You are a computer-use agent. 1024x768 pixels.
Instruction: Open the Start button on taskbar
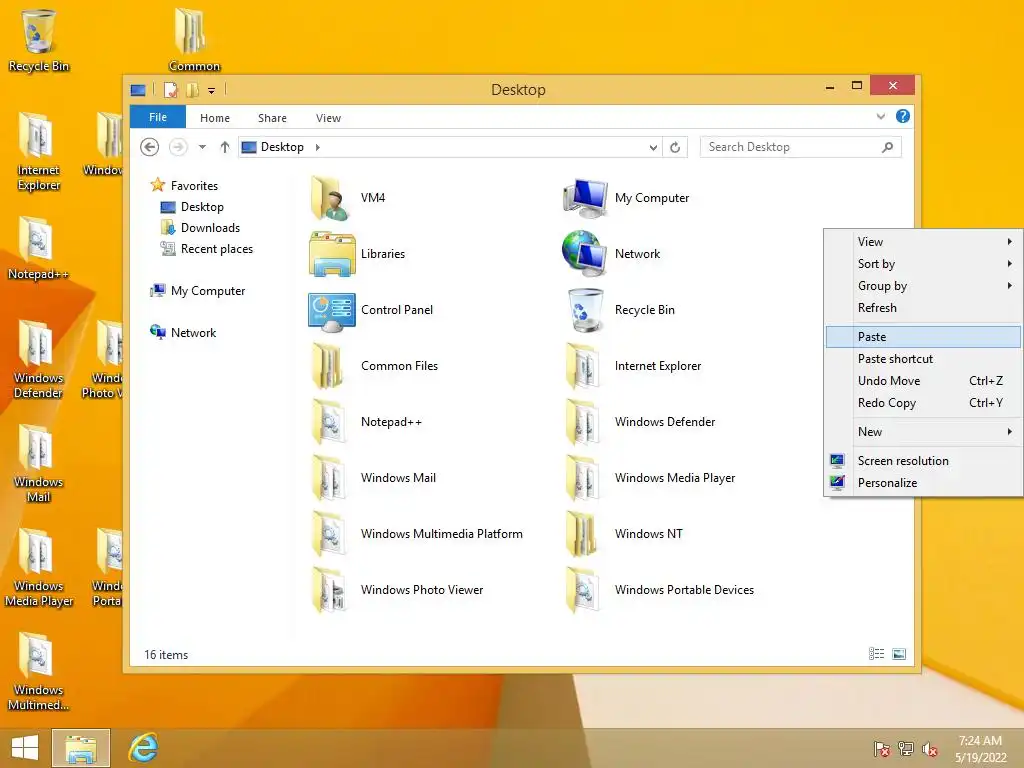[25, 748]
